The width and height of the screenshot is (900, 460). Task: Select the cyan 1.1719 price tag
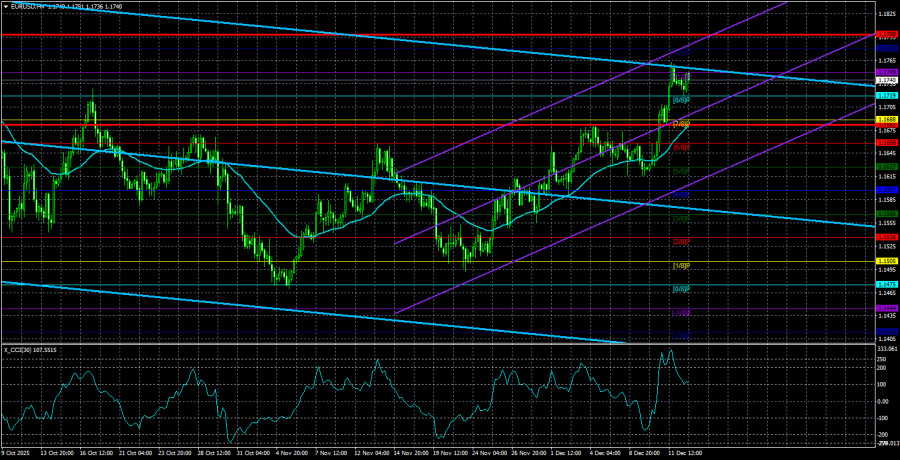(x=886, y=96)
